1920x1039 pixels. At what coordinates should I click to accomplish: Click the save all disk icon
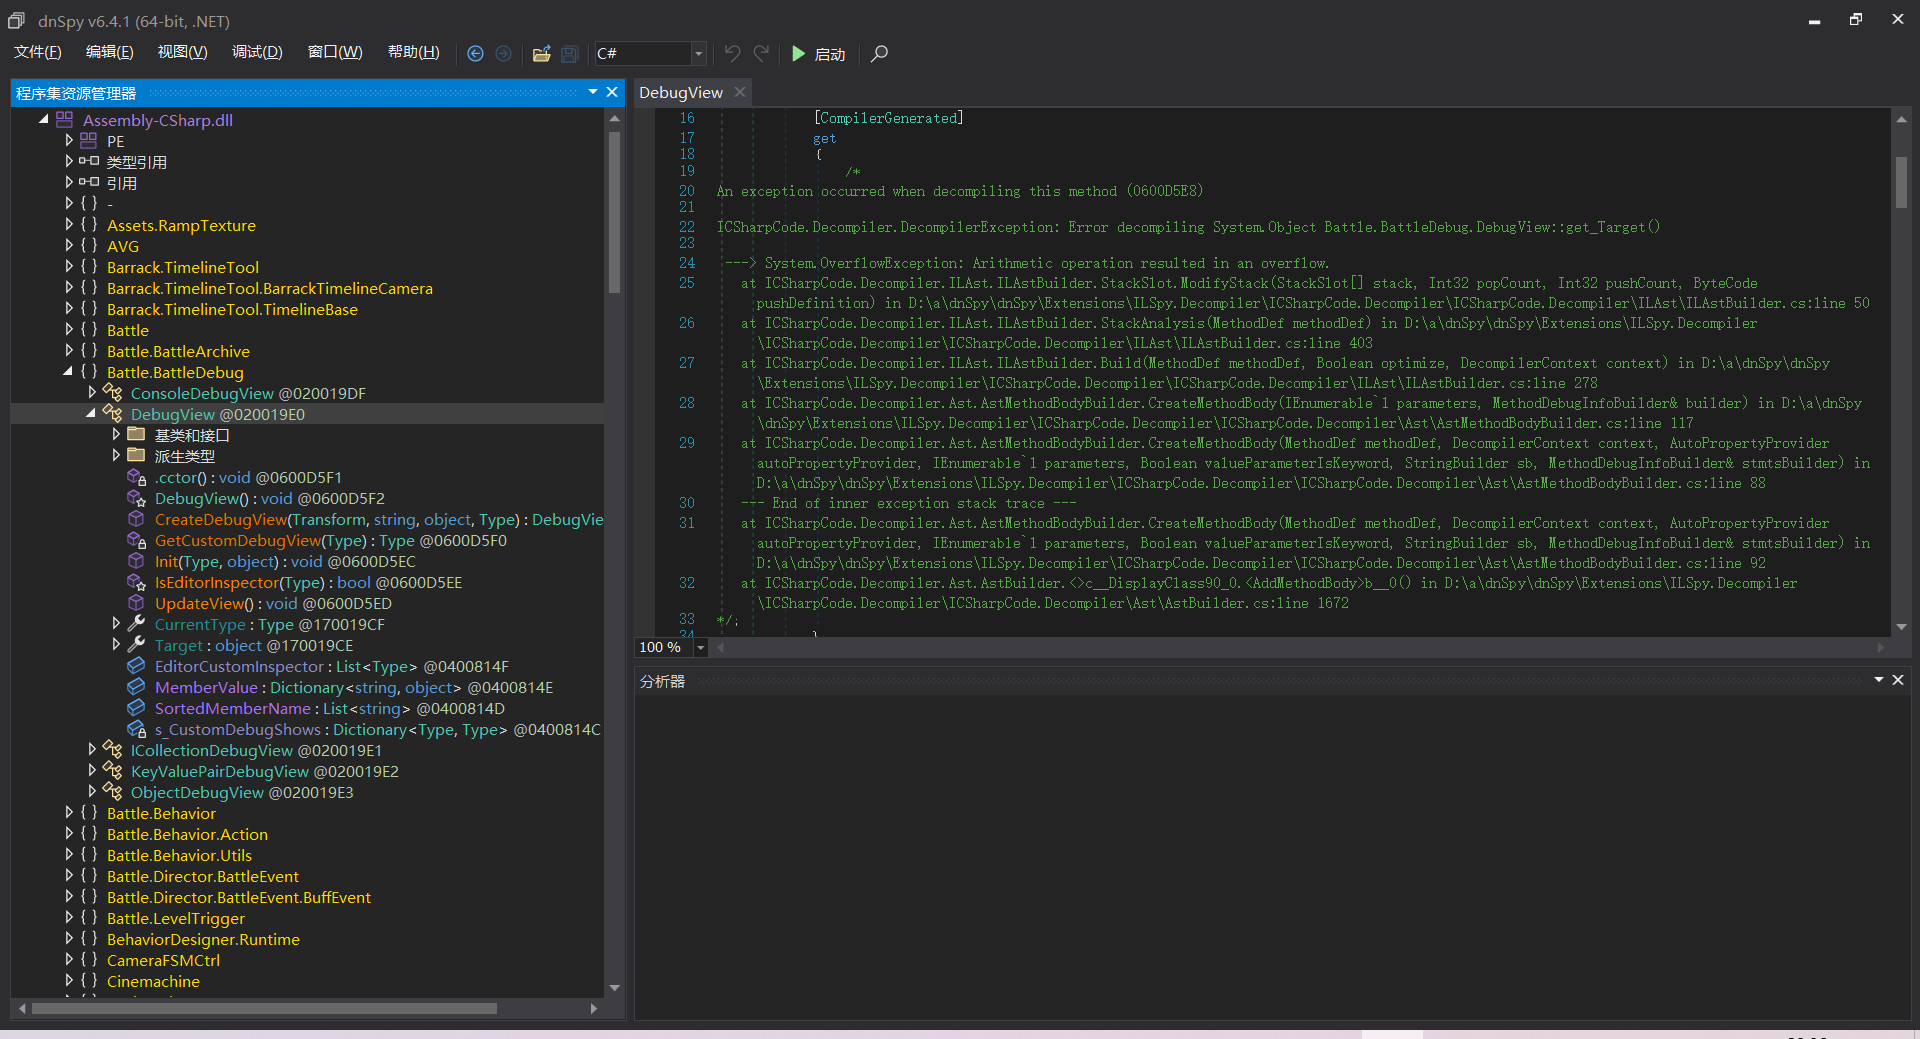pos(569,54)
